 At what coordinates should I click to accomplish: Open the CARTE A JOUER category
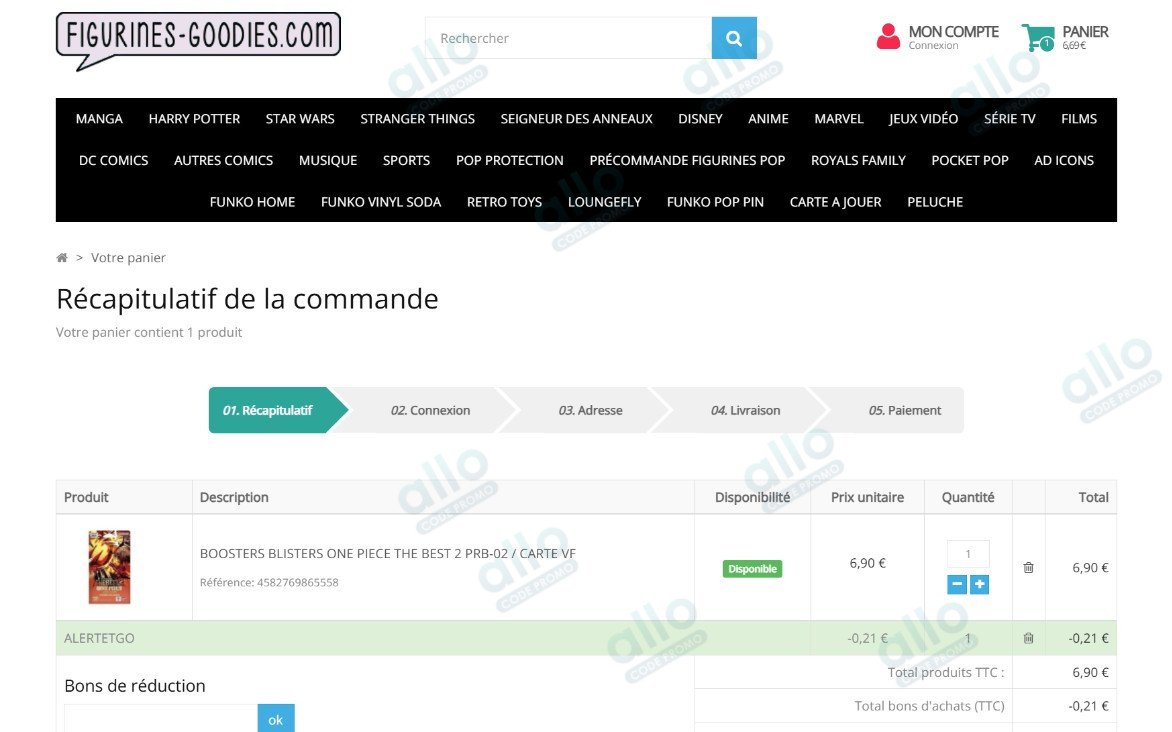835,203
